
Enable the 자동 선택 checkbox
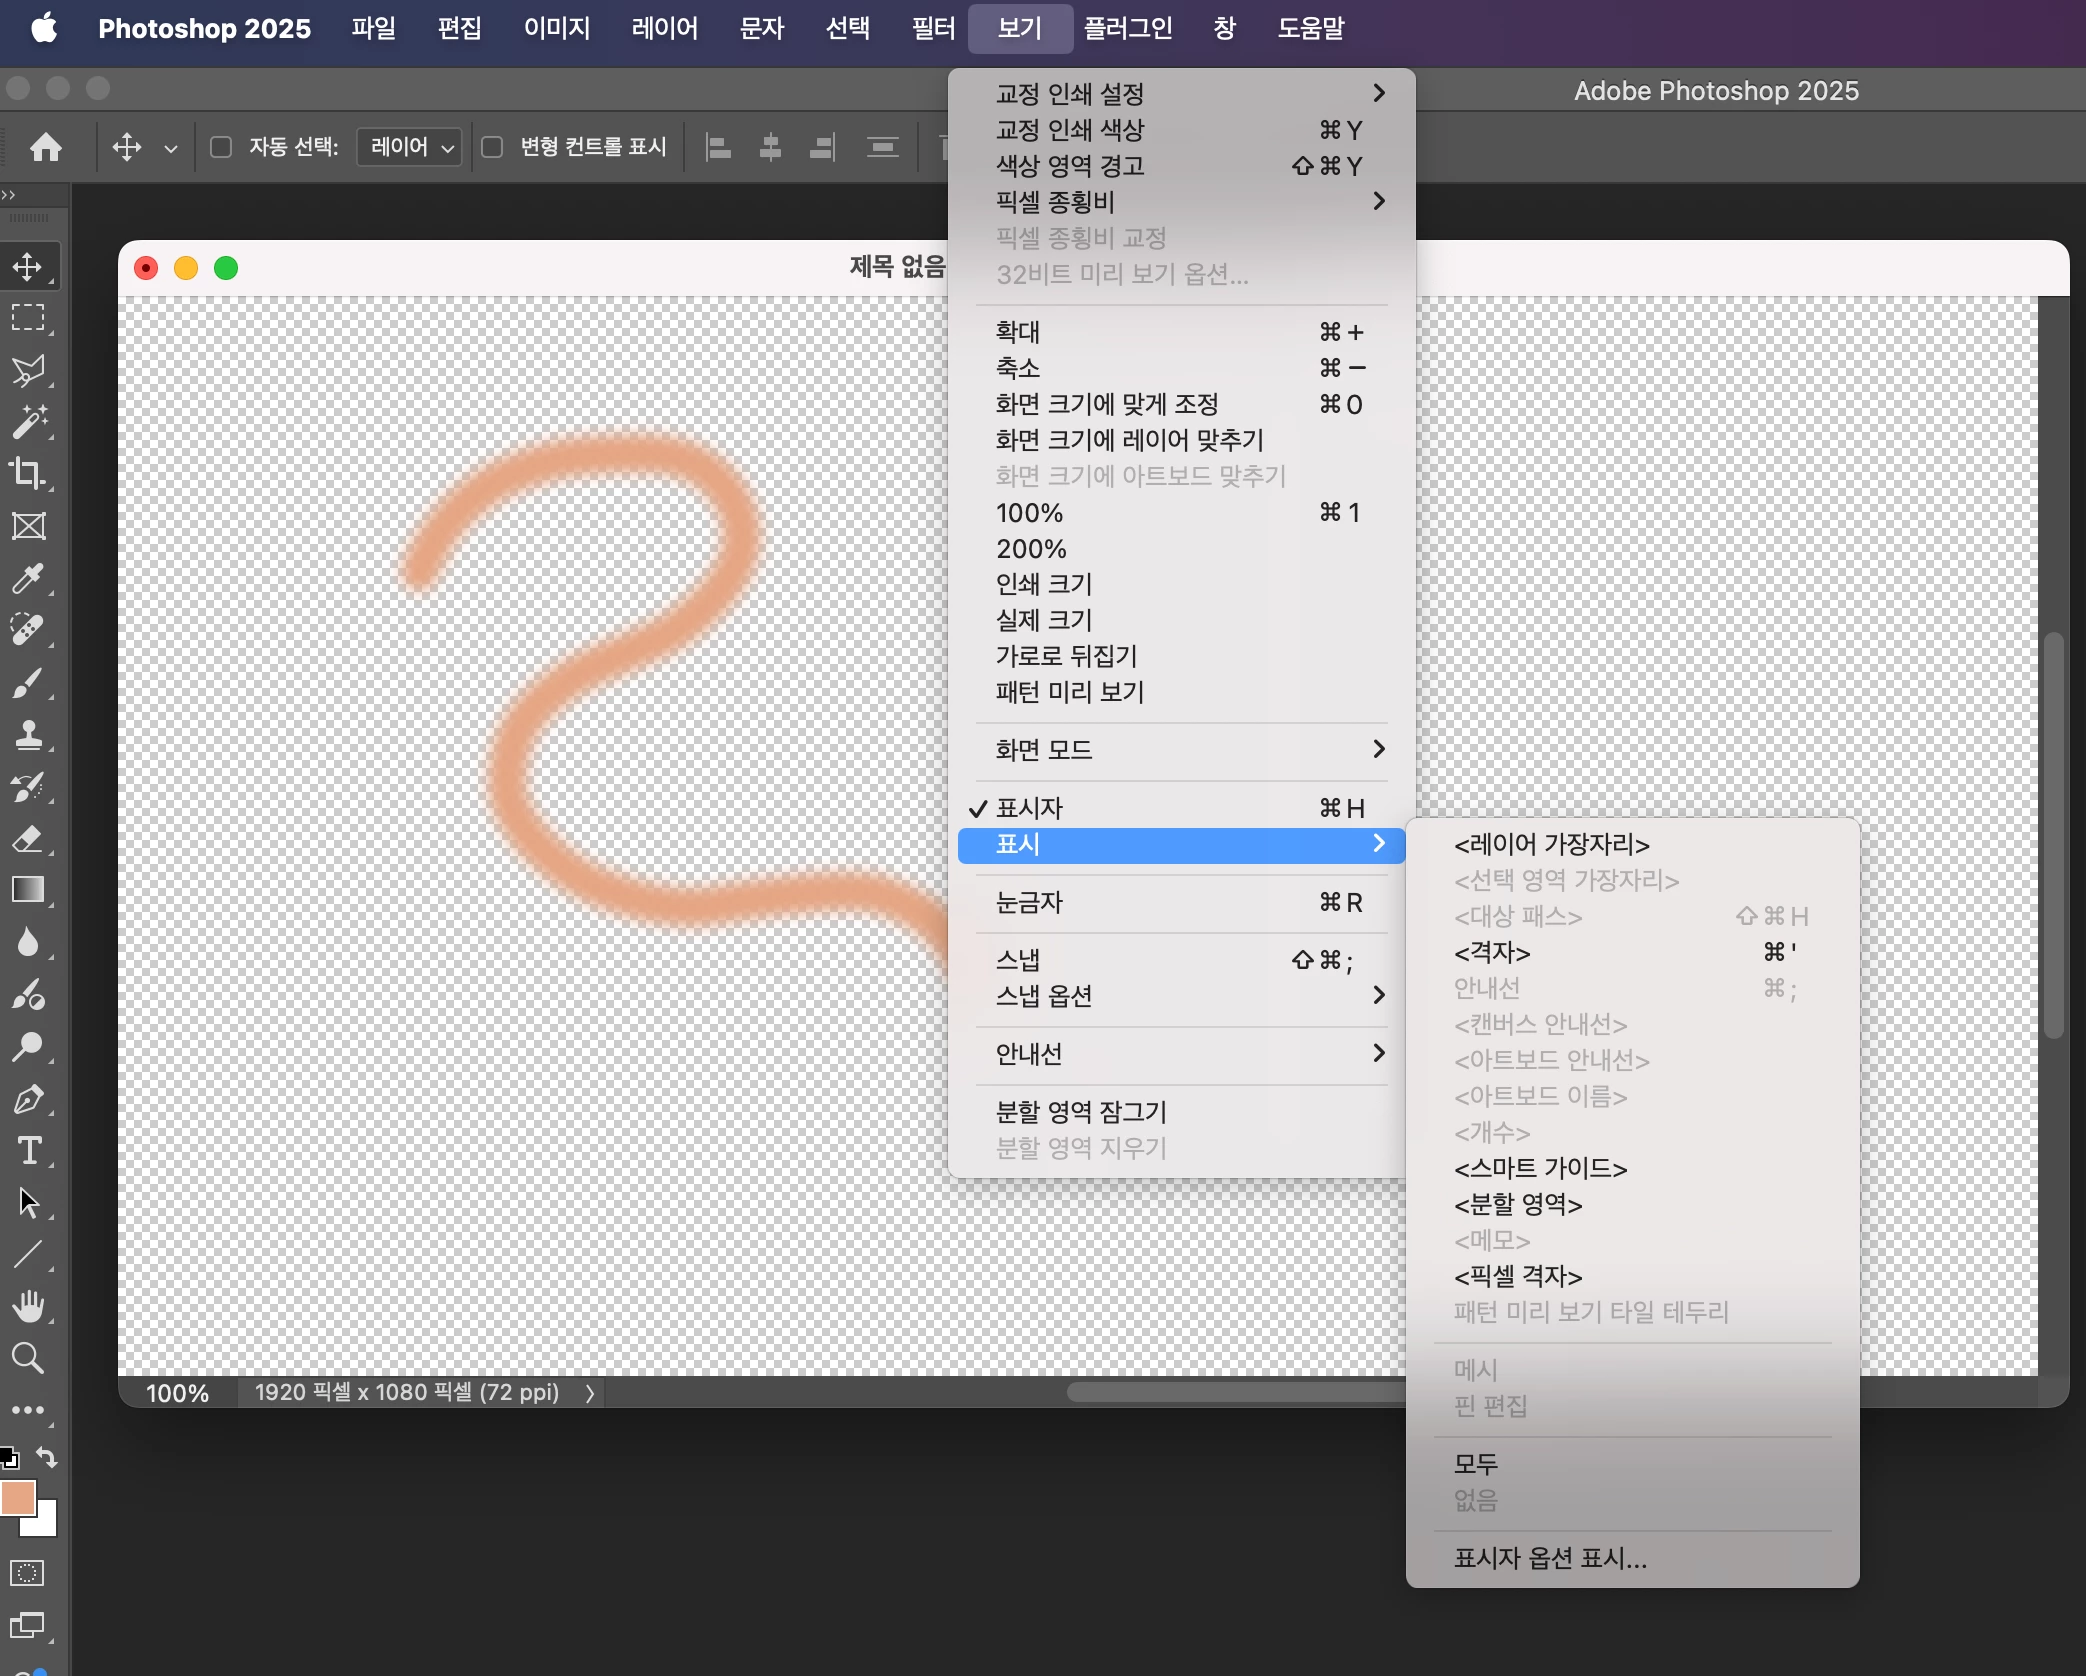point(221,148)
